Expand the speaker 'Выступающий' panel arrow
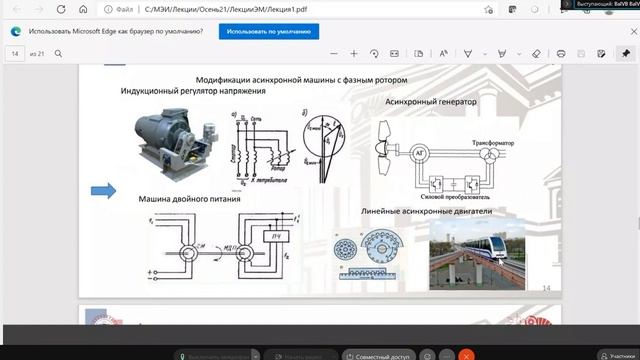 [567, 4]
